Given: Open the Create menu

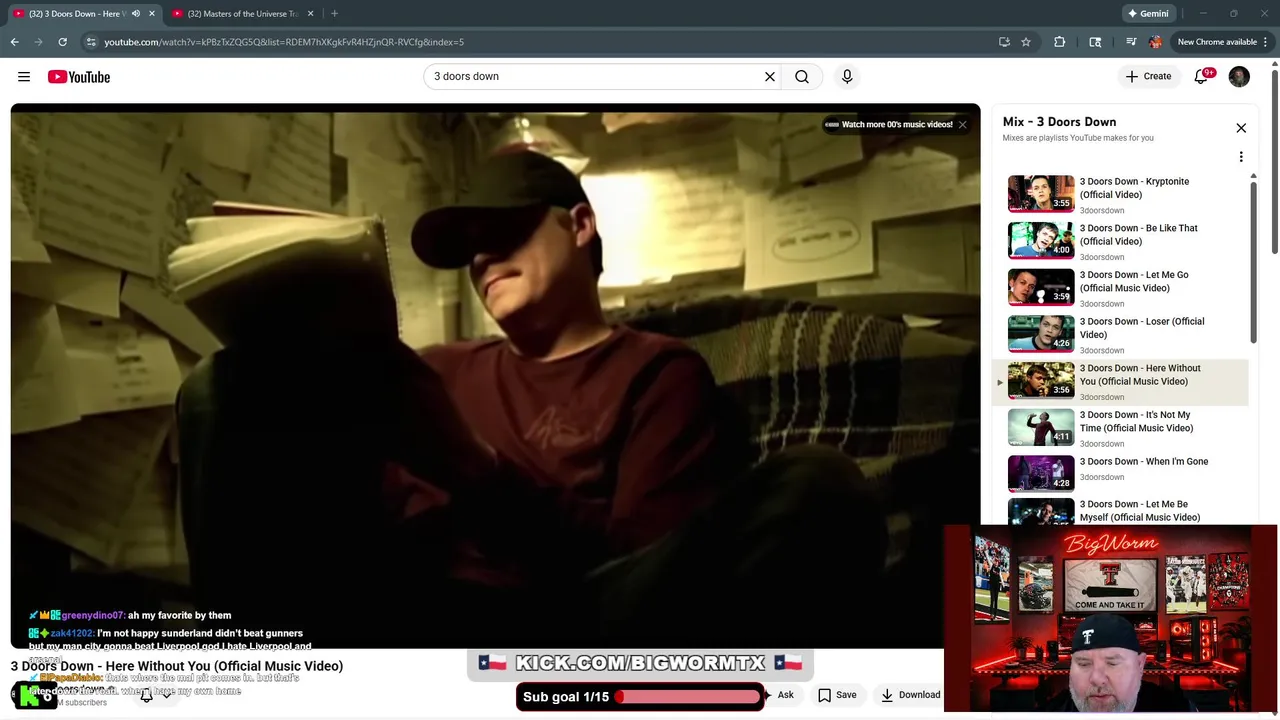Looking at the screenshot, I should coord(1148,76).
